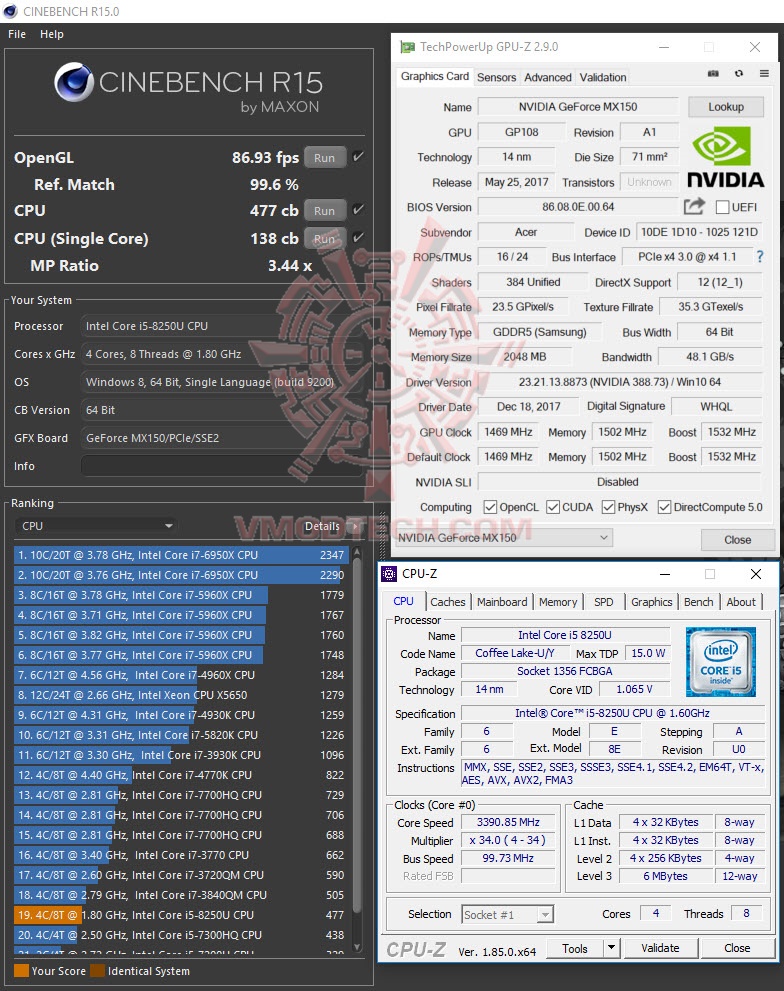Click the Identical System legend swatch
The image size is (784, 991).
(x=97, y=971)
